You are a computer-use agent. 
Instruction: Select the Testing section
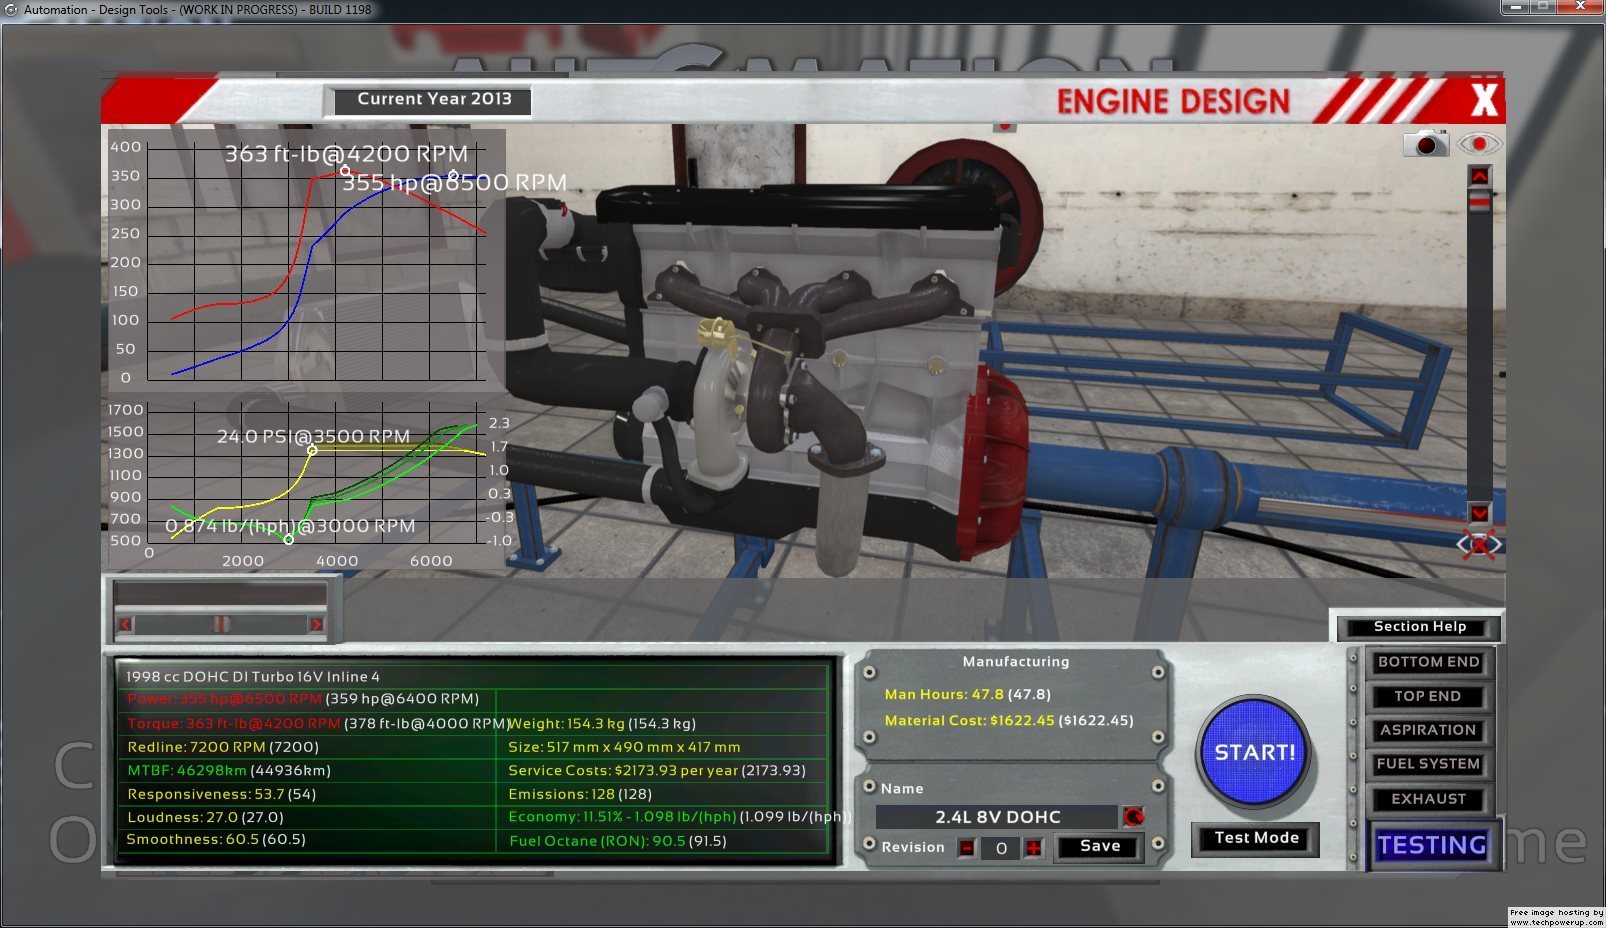[1432, 846]
